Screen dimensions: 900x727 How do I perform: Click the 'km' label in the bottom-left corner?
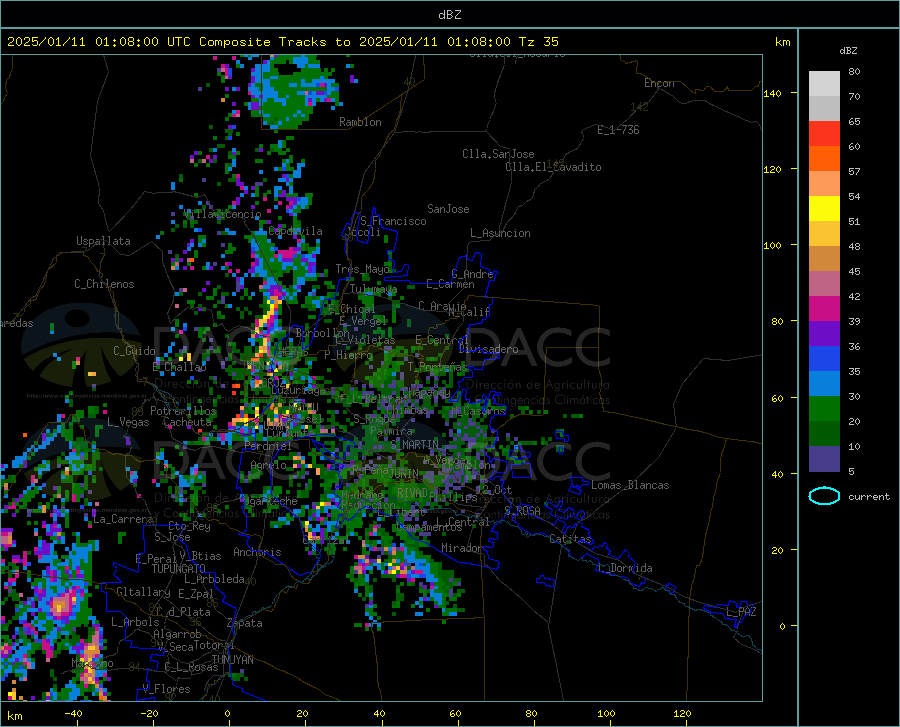14,716
